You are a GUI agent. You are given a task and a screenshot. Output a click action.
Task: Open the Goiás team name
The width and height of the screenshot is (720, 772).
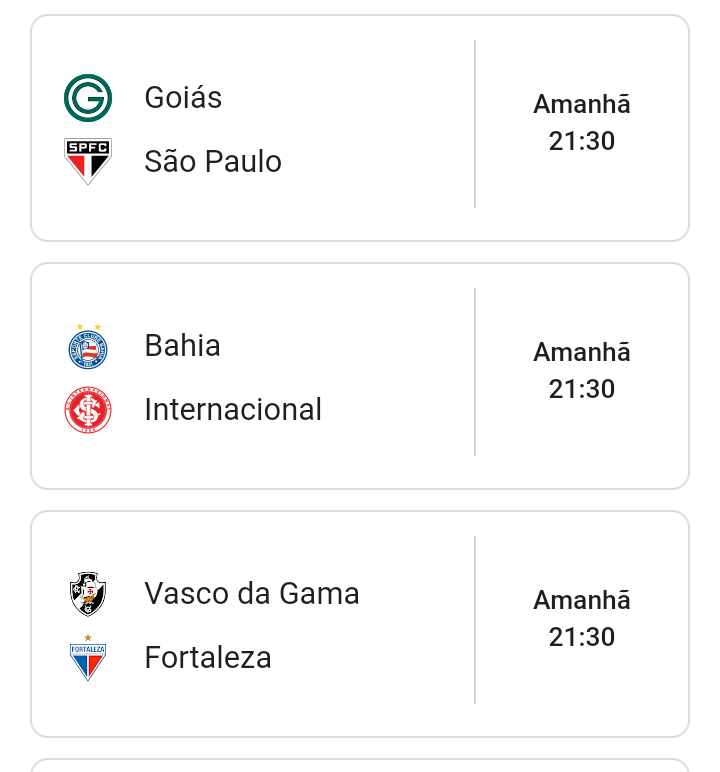click(x=183, y=98)
